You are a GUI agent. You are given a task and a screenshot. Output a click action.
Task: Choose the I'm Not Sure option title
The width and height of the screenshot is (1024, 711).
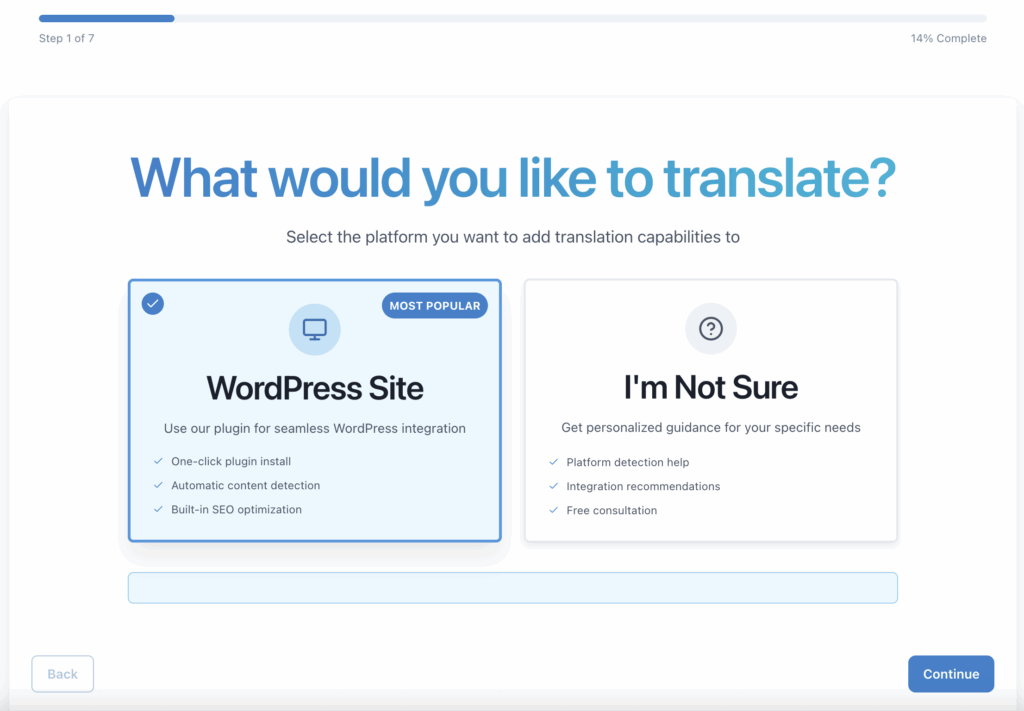[711, 387]
